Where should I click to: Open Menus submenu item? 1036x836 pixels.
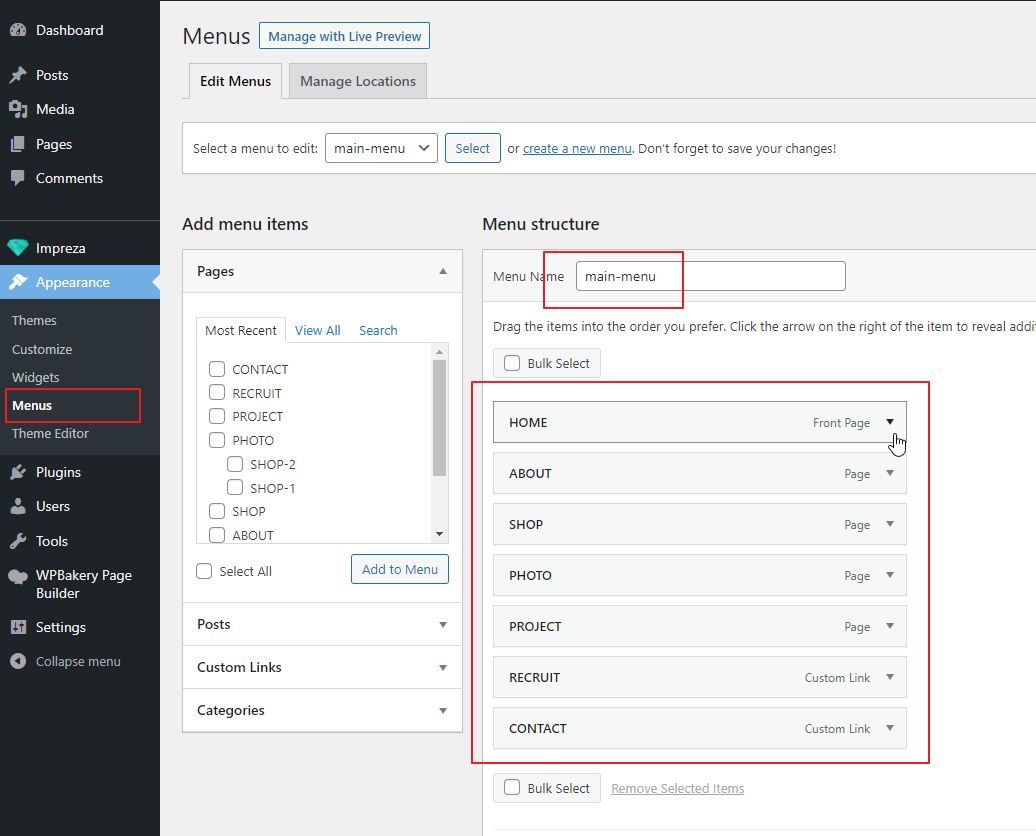pyautogui.click(x=32, y=405)
